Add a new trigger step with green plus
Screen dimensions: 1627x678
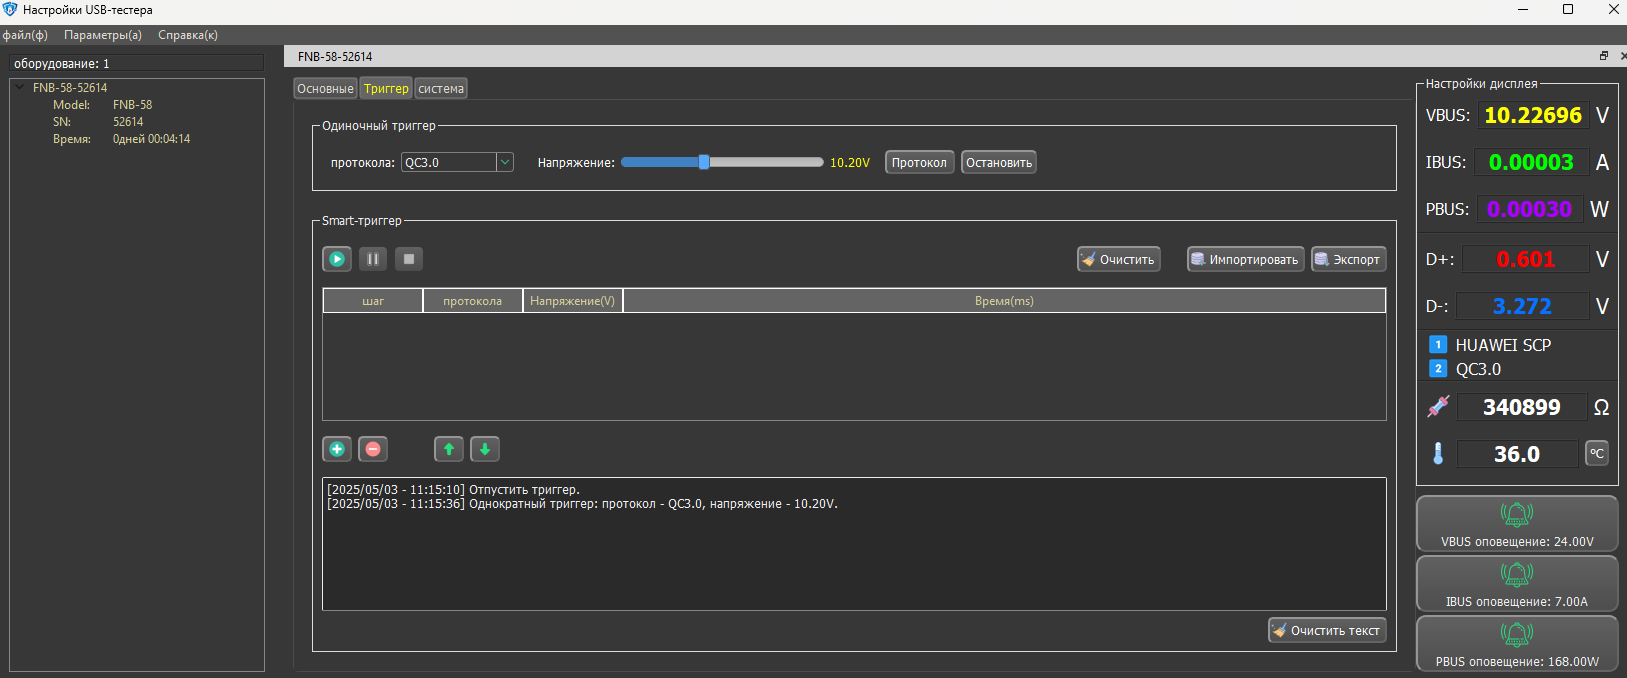click(x=337, y=449)
